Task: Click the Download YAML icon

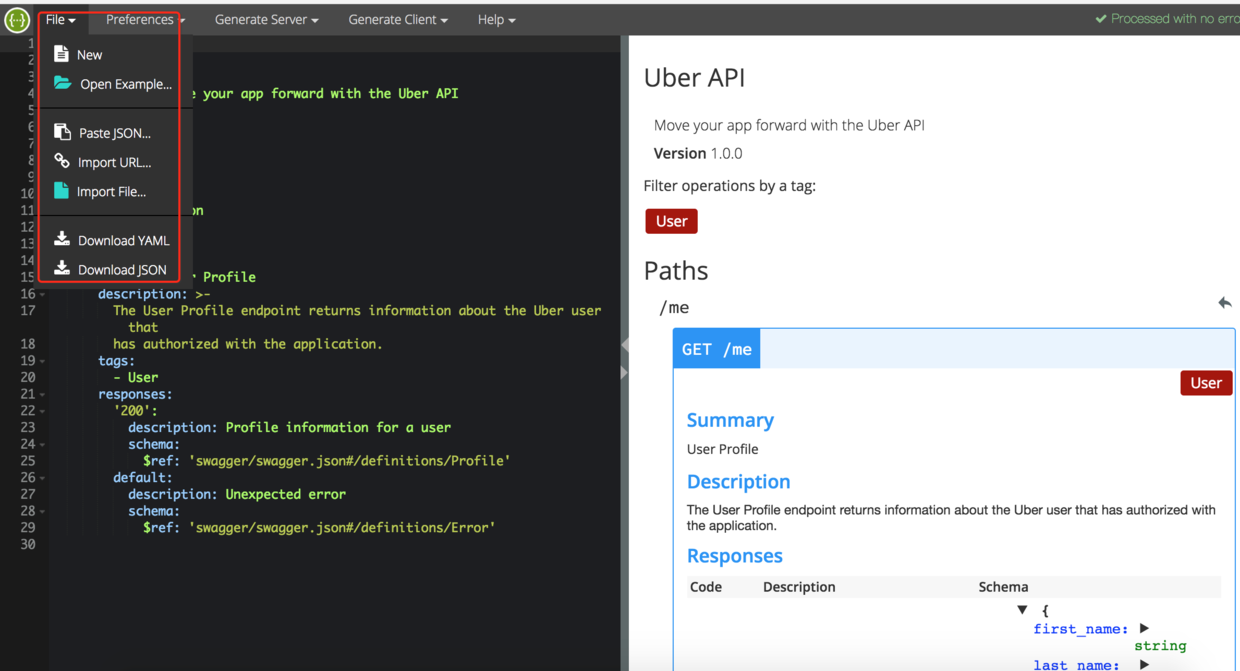Action: (x=62, y=239)
